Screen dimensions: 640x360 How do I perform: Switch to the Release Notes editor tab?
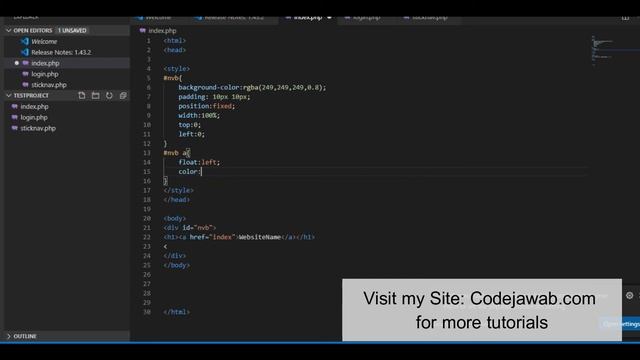coord(234,18)
